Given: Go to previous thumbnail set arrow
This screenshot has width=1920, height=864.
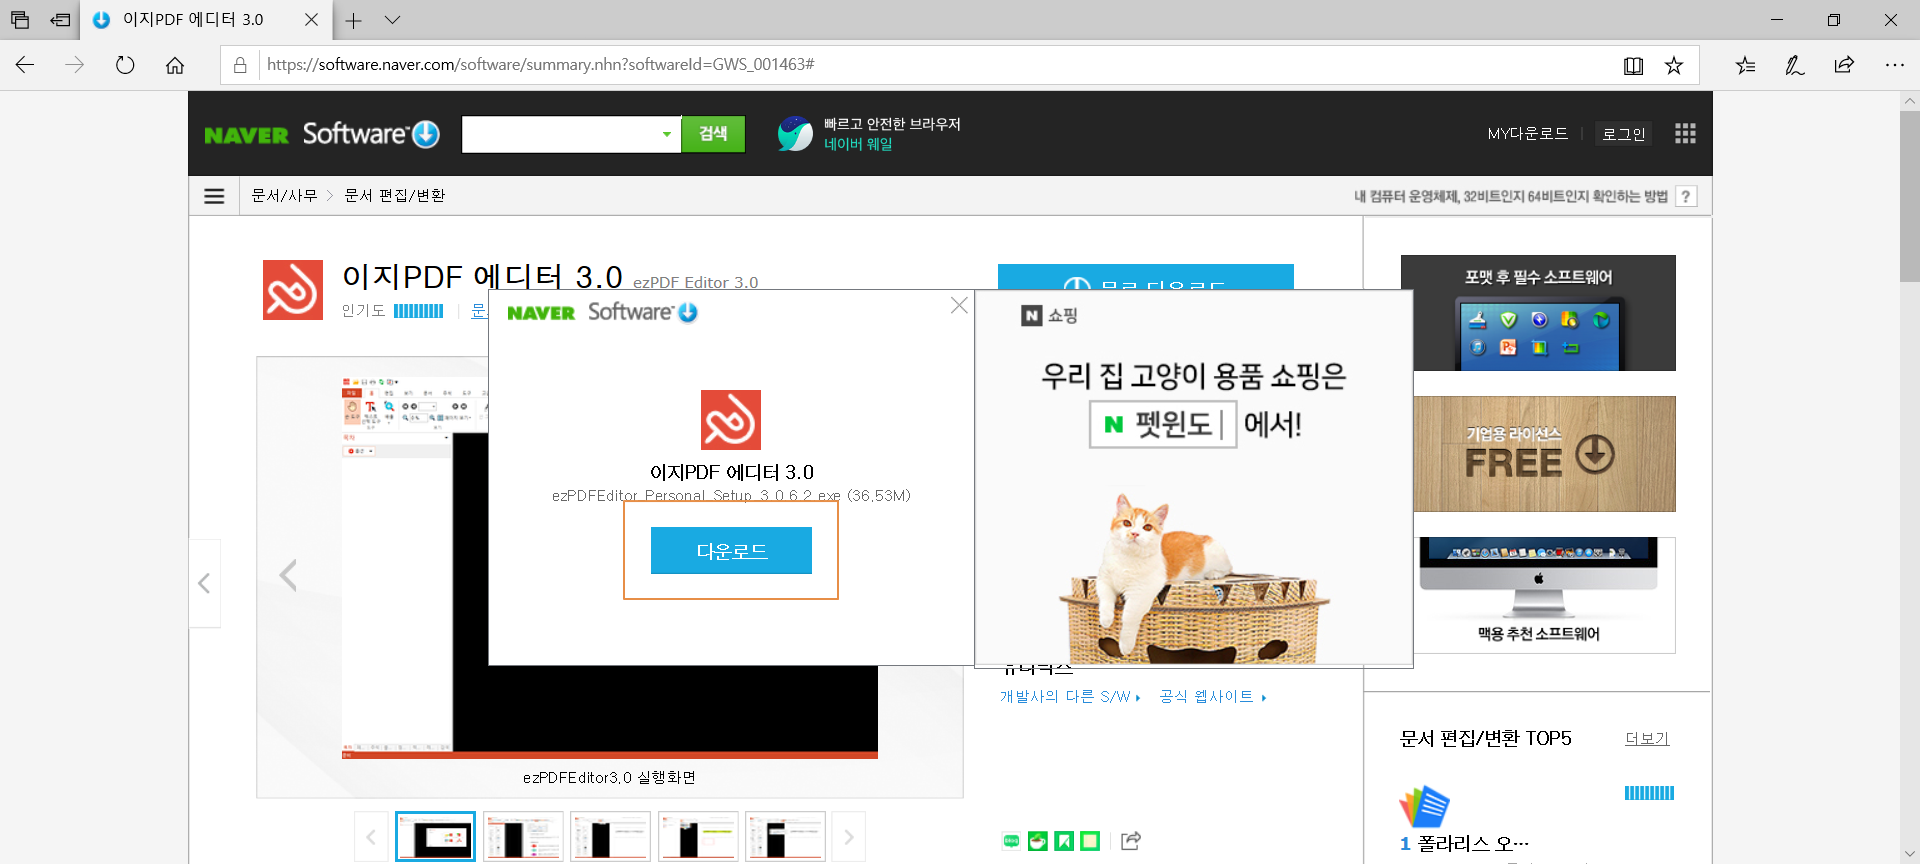Looking at the screenshot, I should pos(371,837).
